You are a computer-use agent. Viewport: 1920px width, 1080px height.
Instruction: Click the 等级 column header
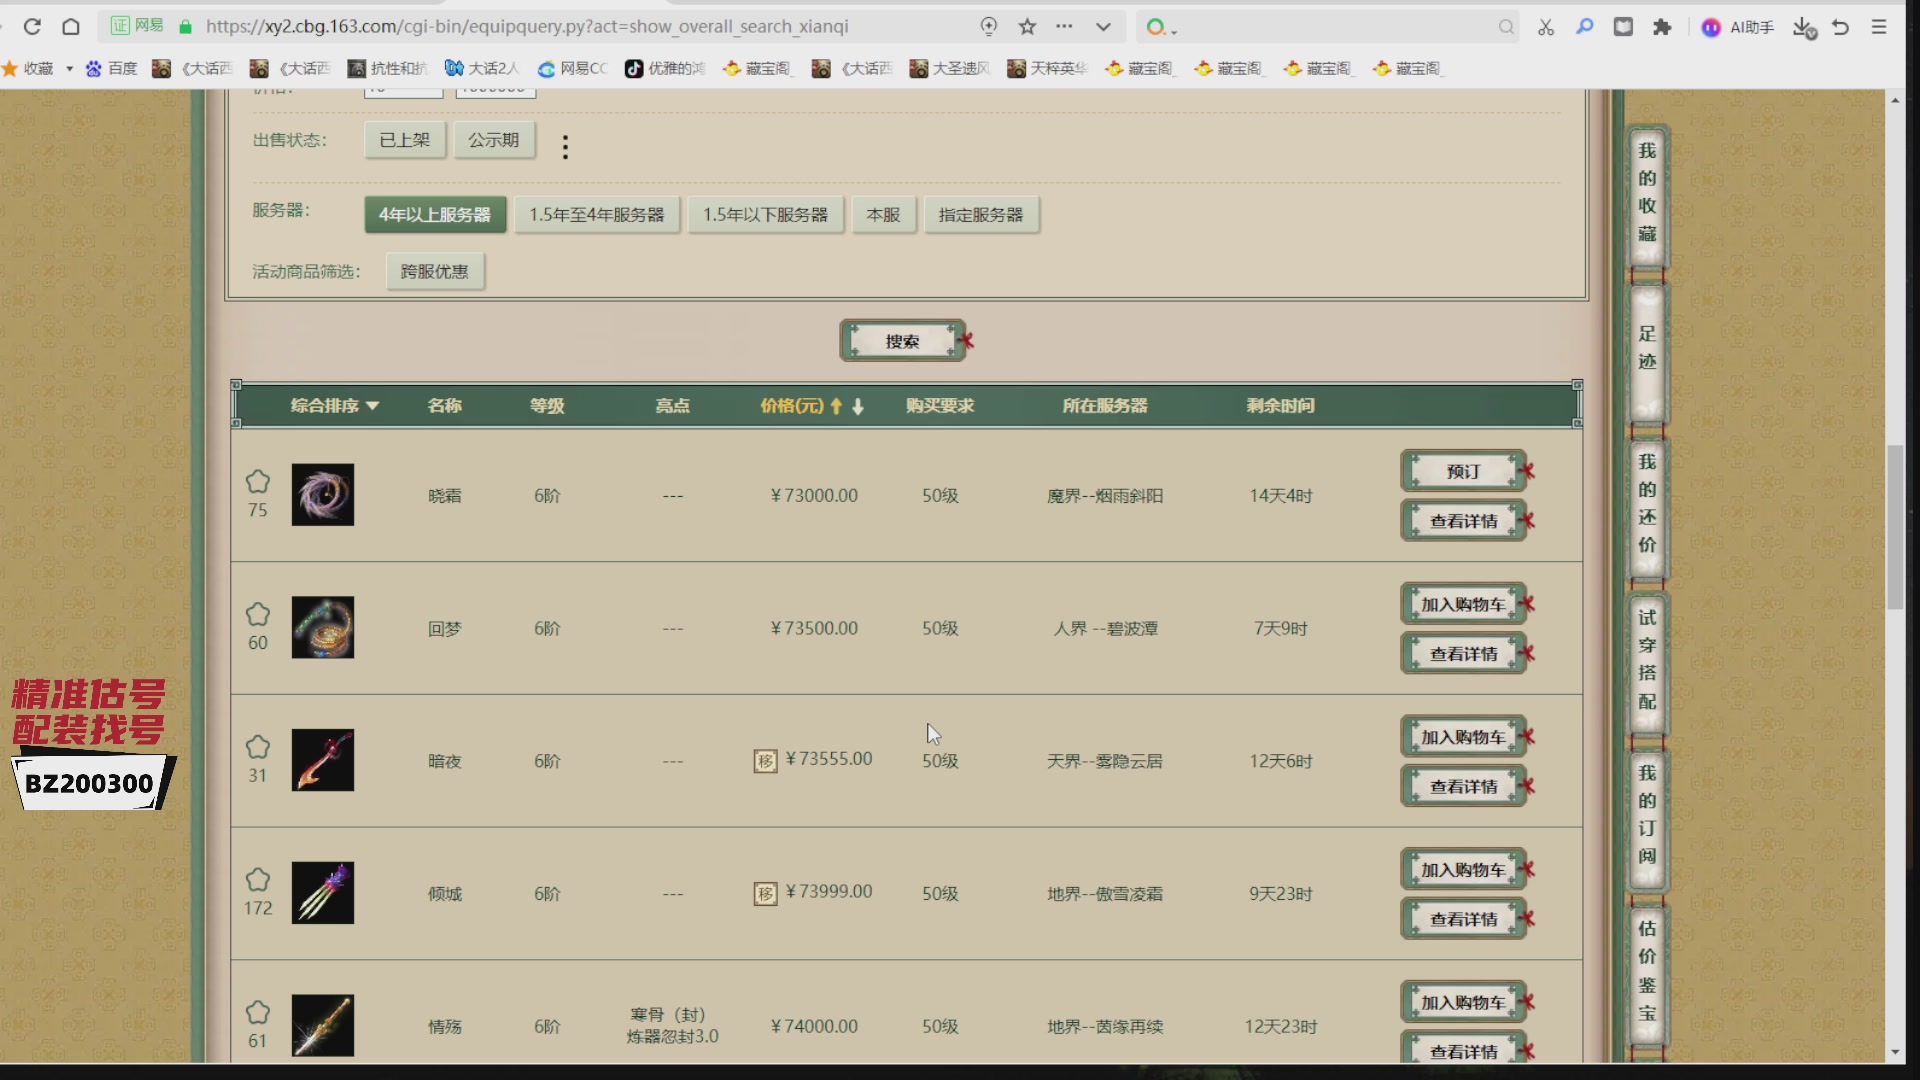(547, 406)
